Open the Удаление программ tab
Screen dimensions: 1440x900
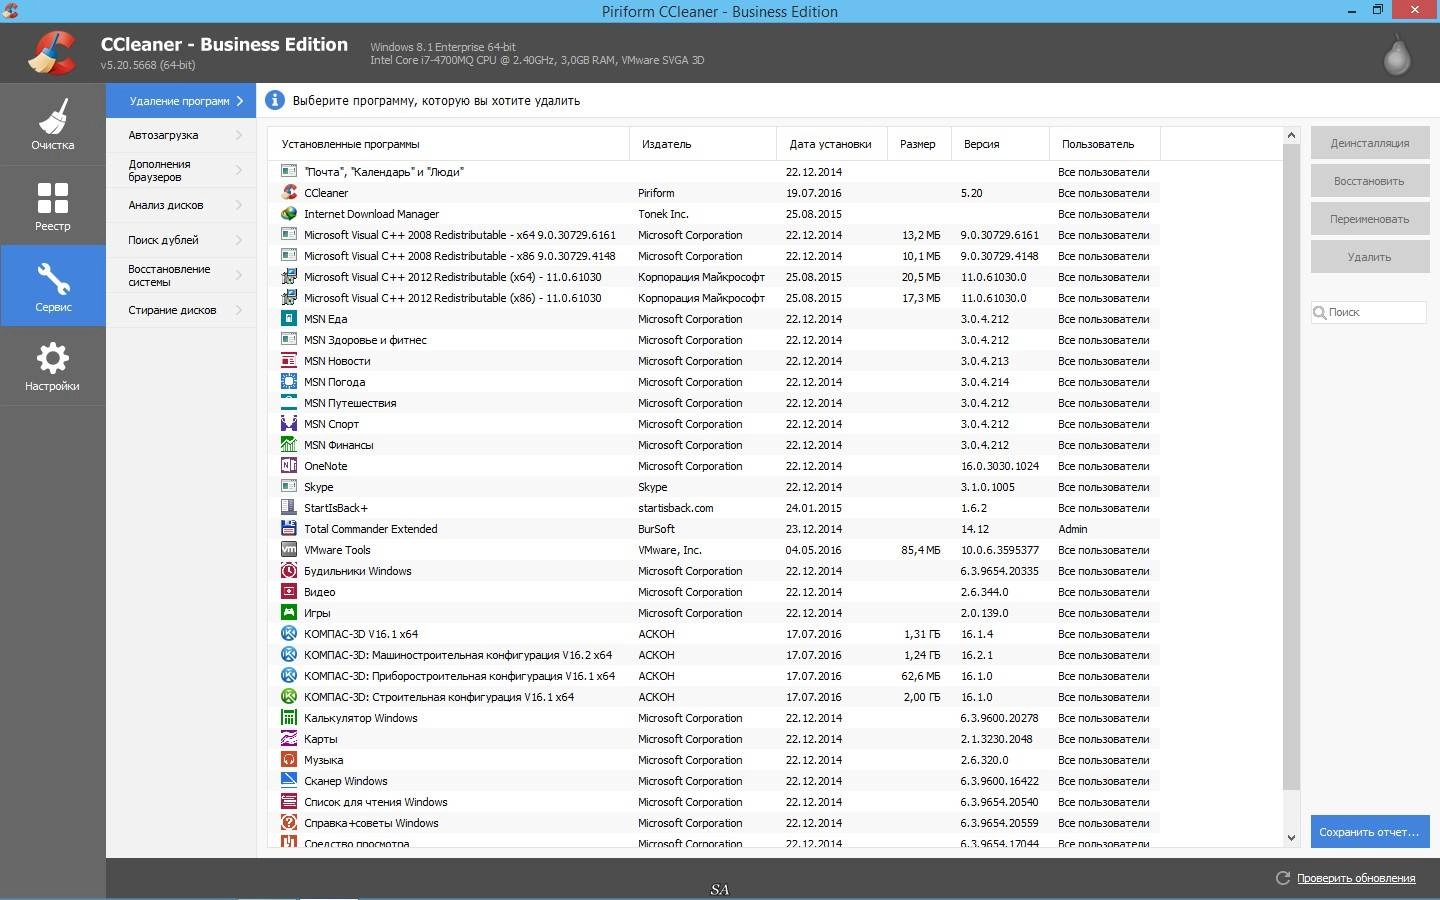tap(181, 101)
